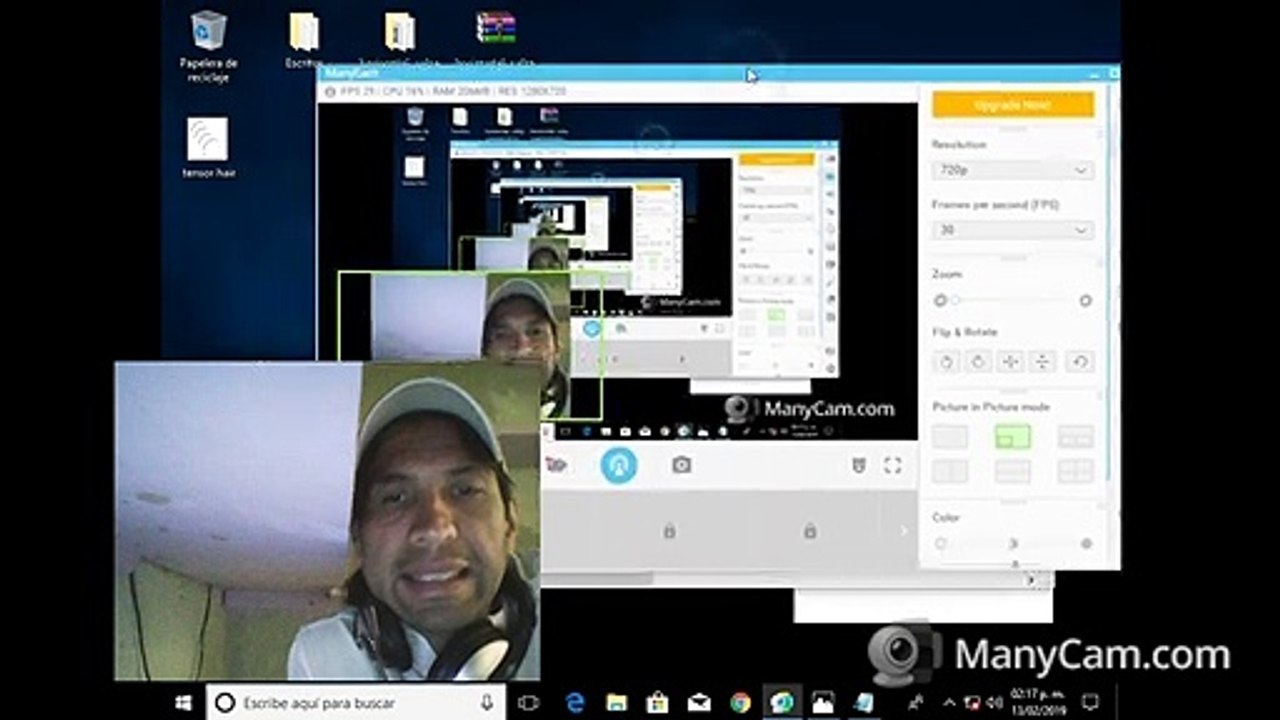Reset flip and rotate settings
This screenshot has height=720, width=1280.
[x=1079, y=362]
